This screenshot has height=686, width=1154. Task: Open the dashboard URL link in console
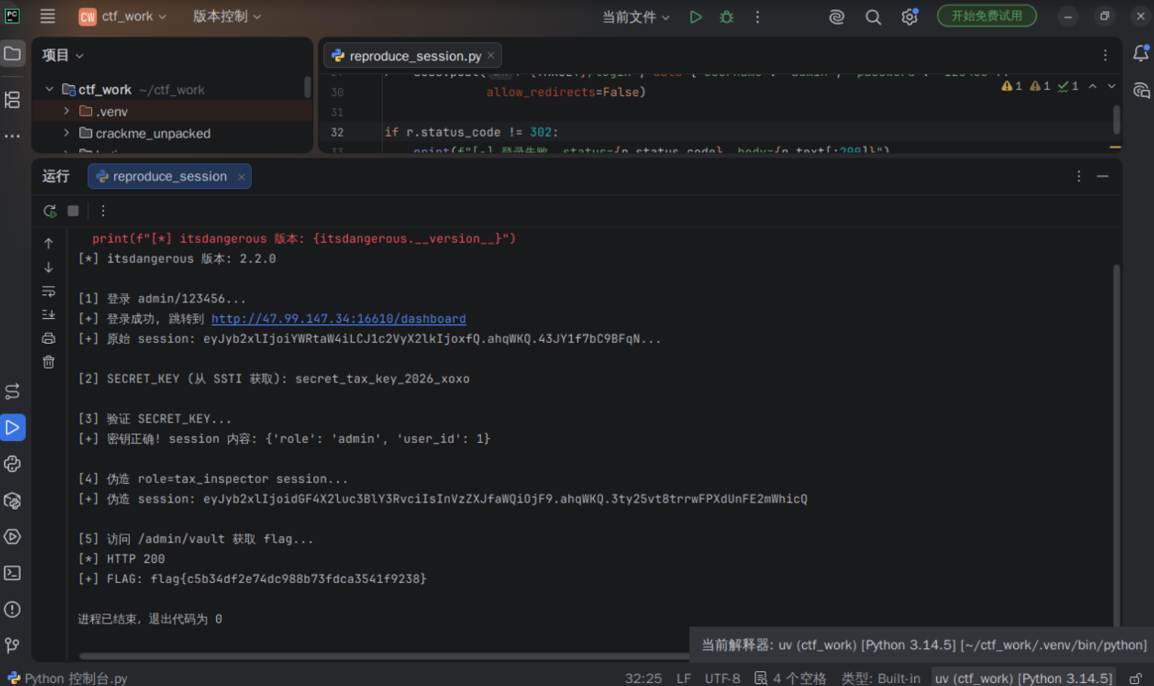(x=339, y=319)
